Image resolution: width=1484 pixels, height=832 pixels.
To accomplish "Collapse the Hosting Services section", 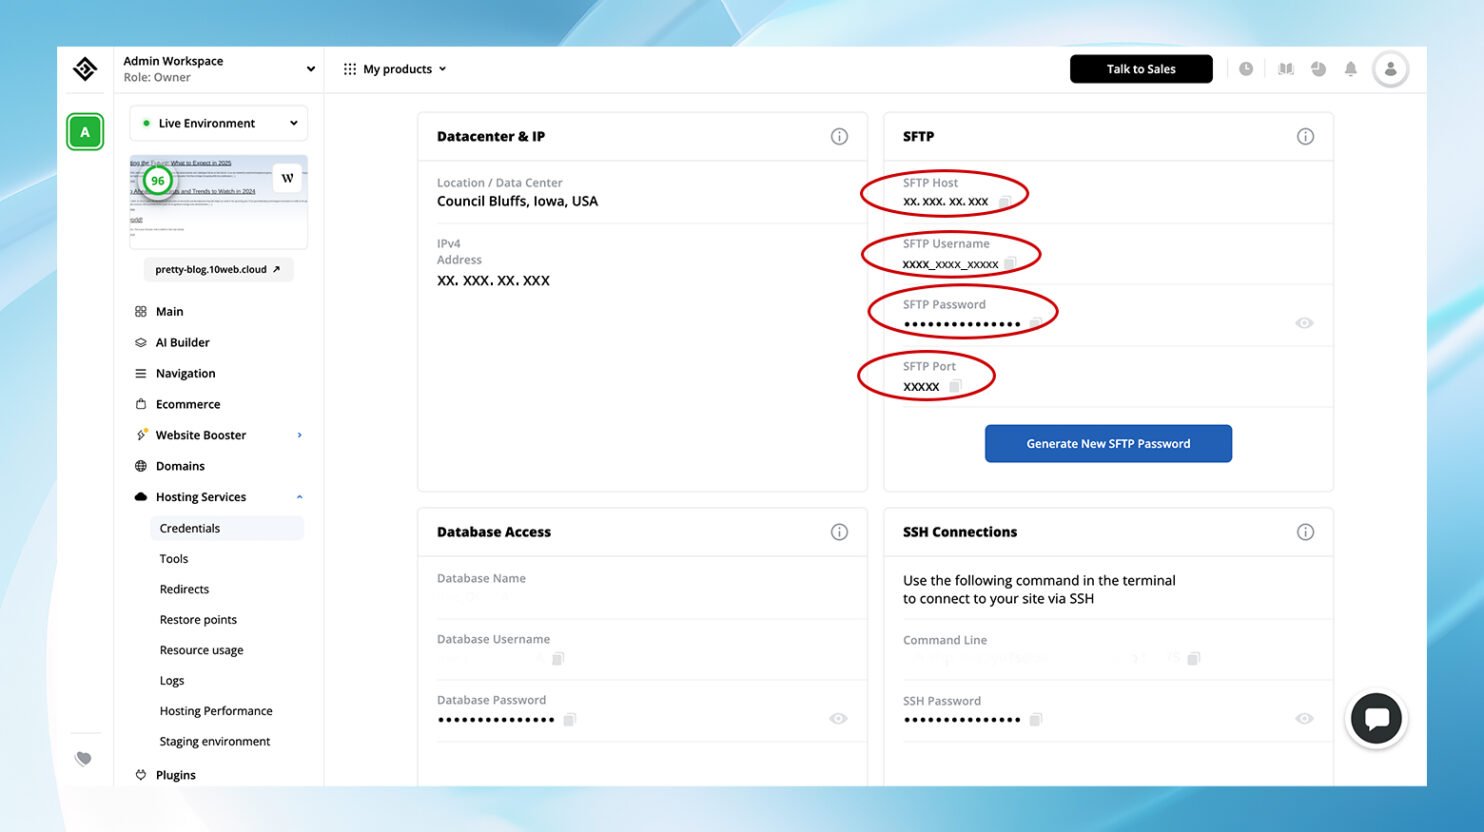I will click(x=298, y=496).
